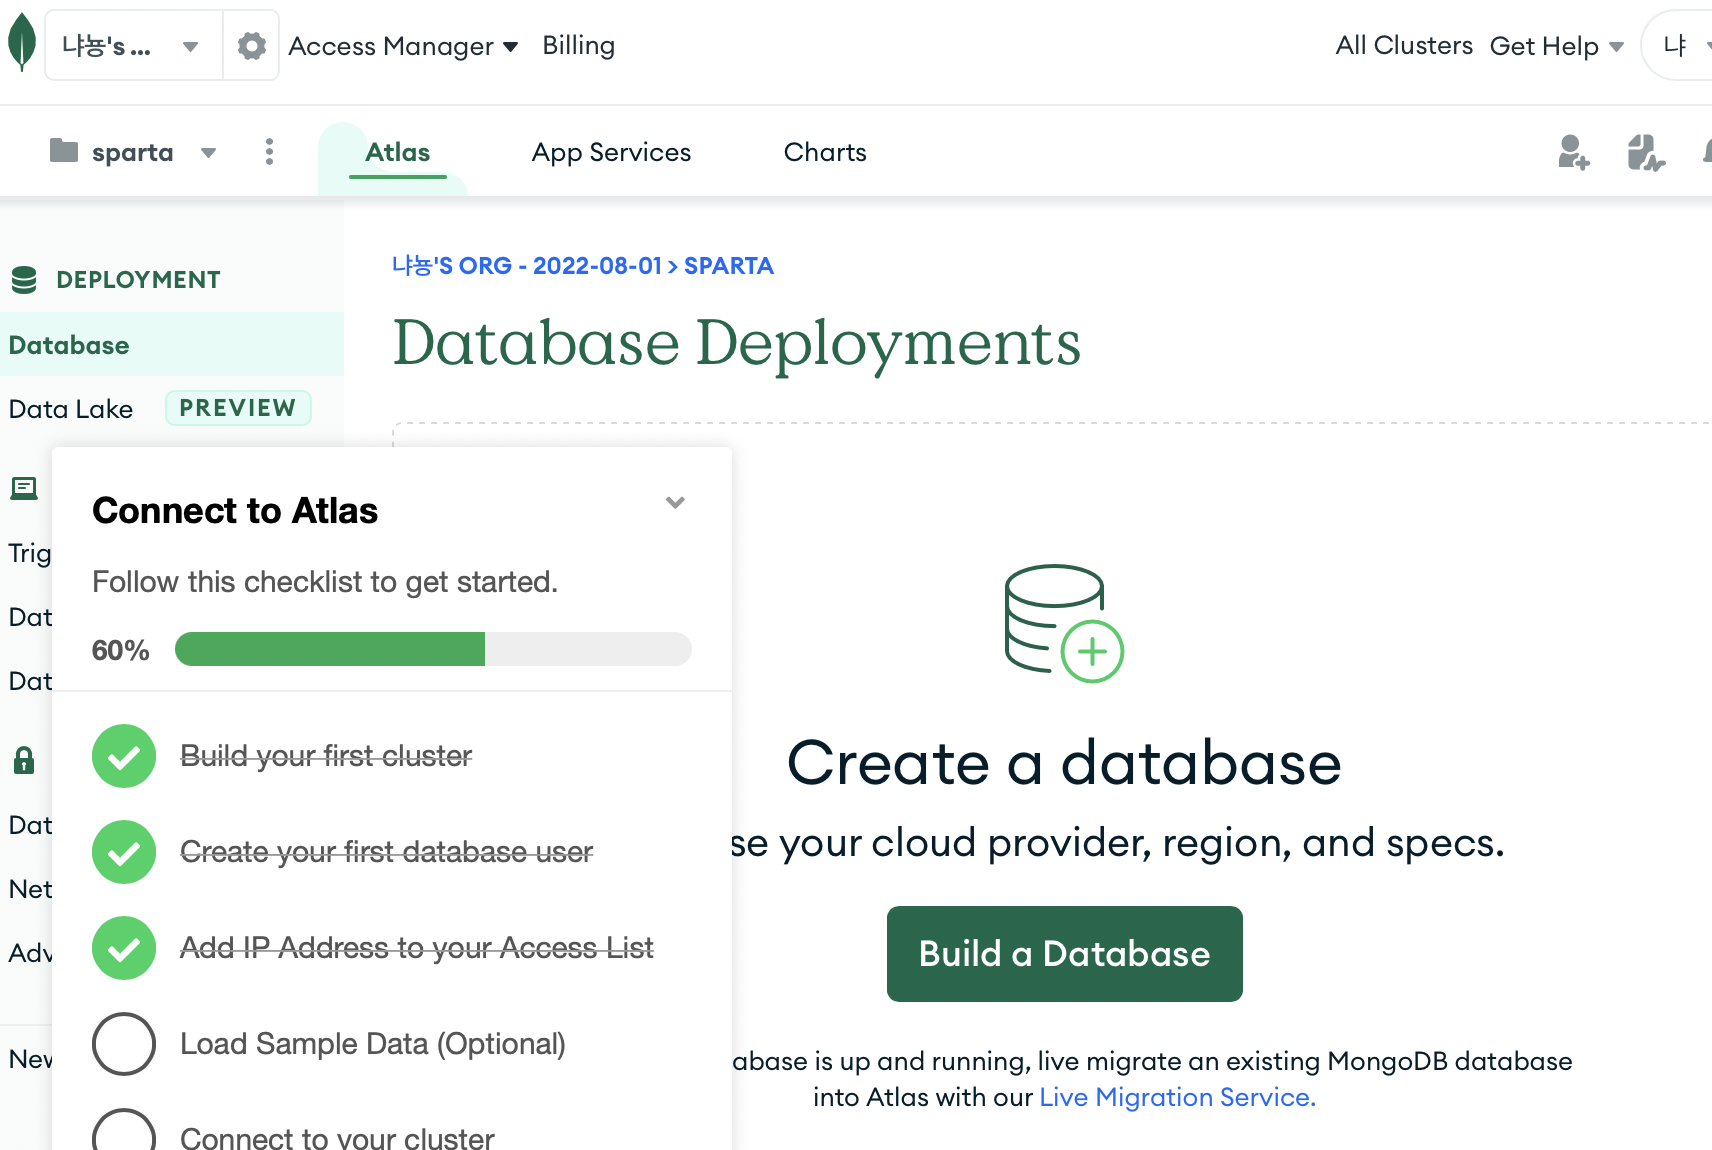1712x1150 pixels.
Task: Click the sparta project folder icon
Action: point(64,151)
